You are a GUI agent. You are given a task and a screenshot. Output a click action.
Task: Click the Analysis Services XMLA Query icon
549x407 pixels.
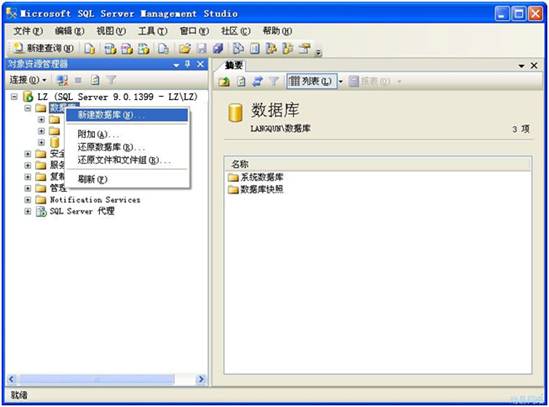(144, 48)
